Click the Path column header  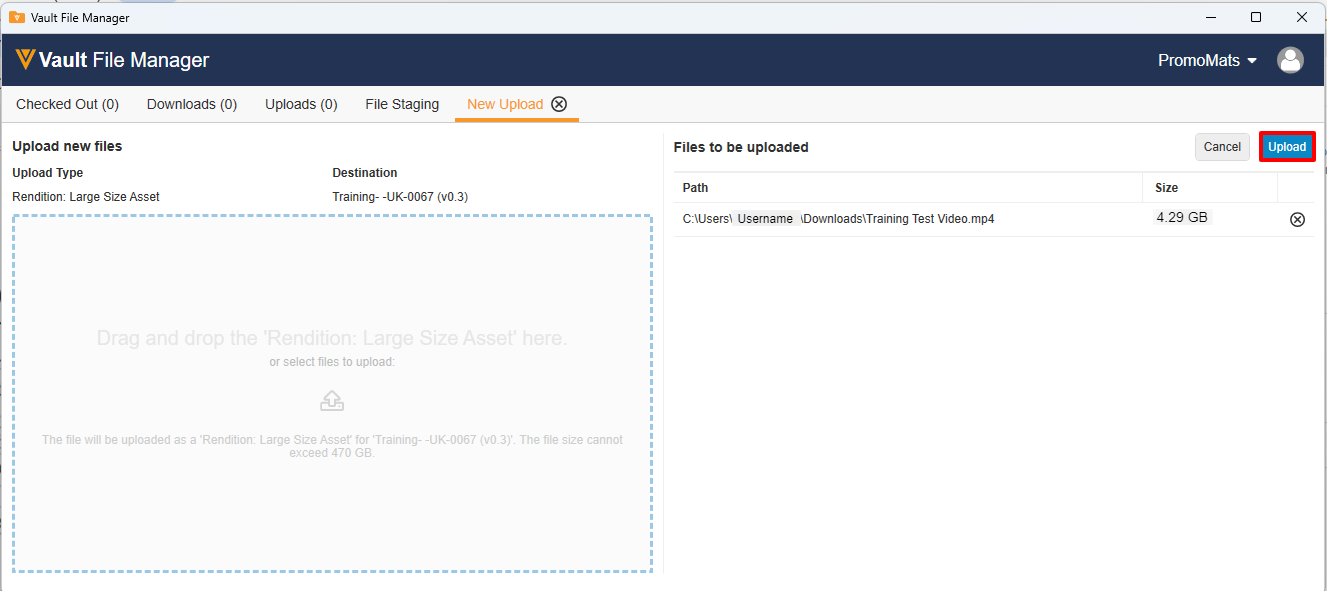coord(695,188)
